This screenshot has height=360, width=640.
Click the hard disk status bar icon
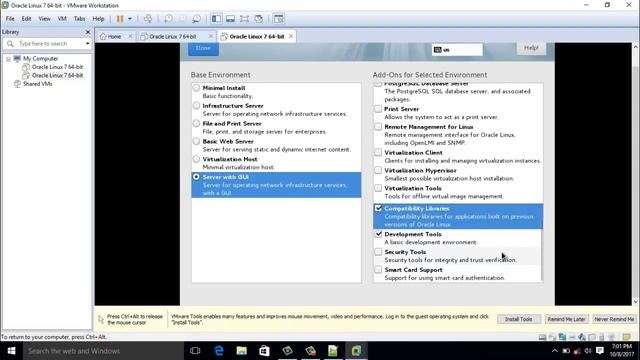coord(542,337)
